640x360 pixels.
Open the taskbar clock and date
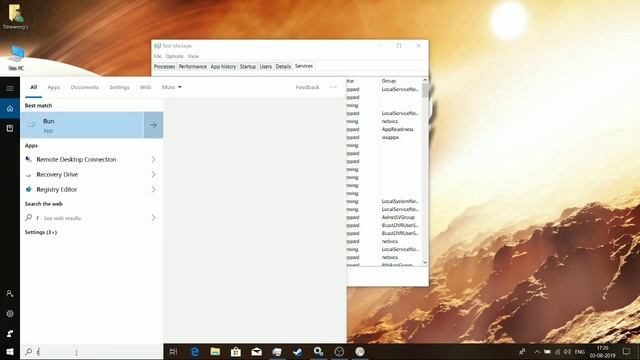[x=602, y=351]
